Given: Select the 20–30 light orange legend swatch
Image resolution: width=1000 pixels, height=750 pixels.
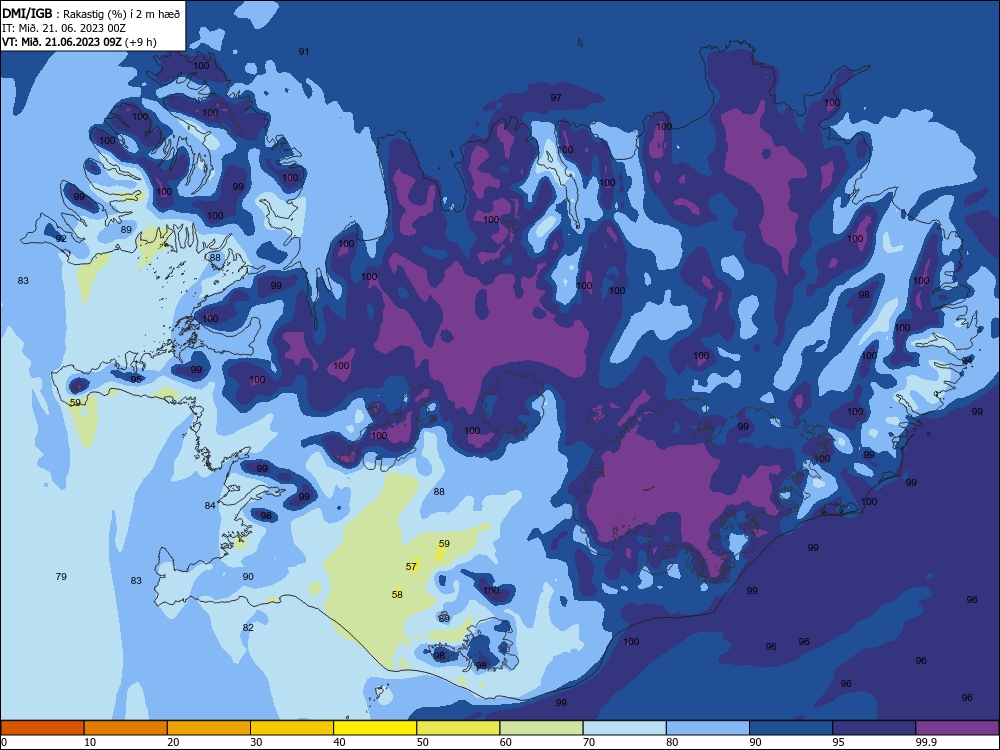Looking at the screenshot, I should 209,728.
